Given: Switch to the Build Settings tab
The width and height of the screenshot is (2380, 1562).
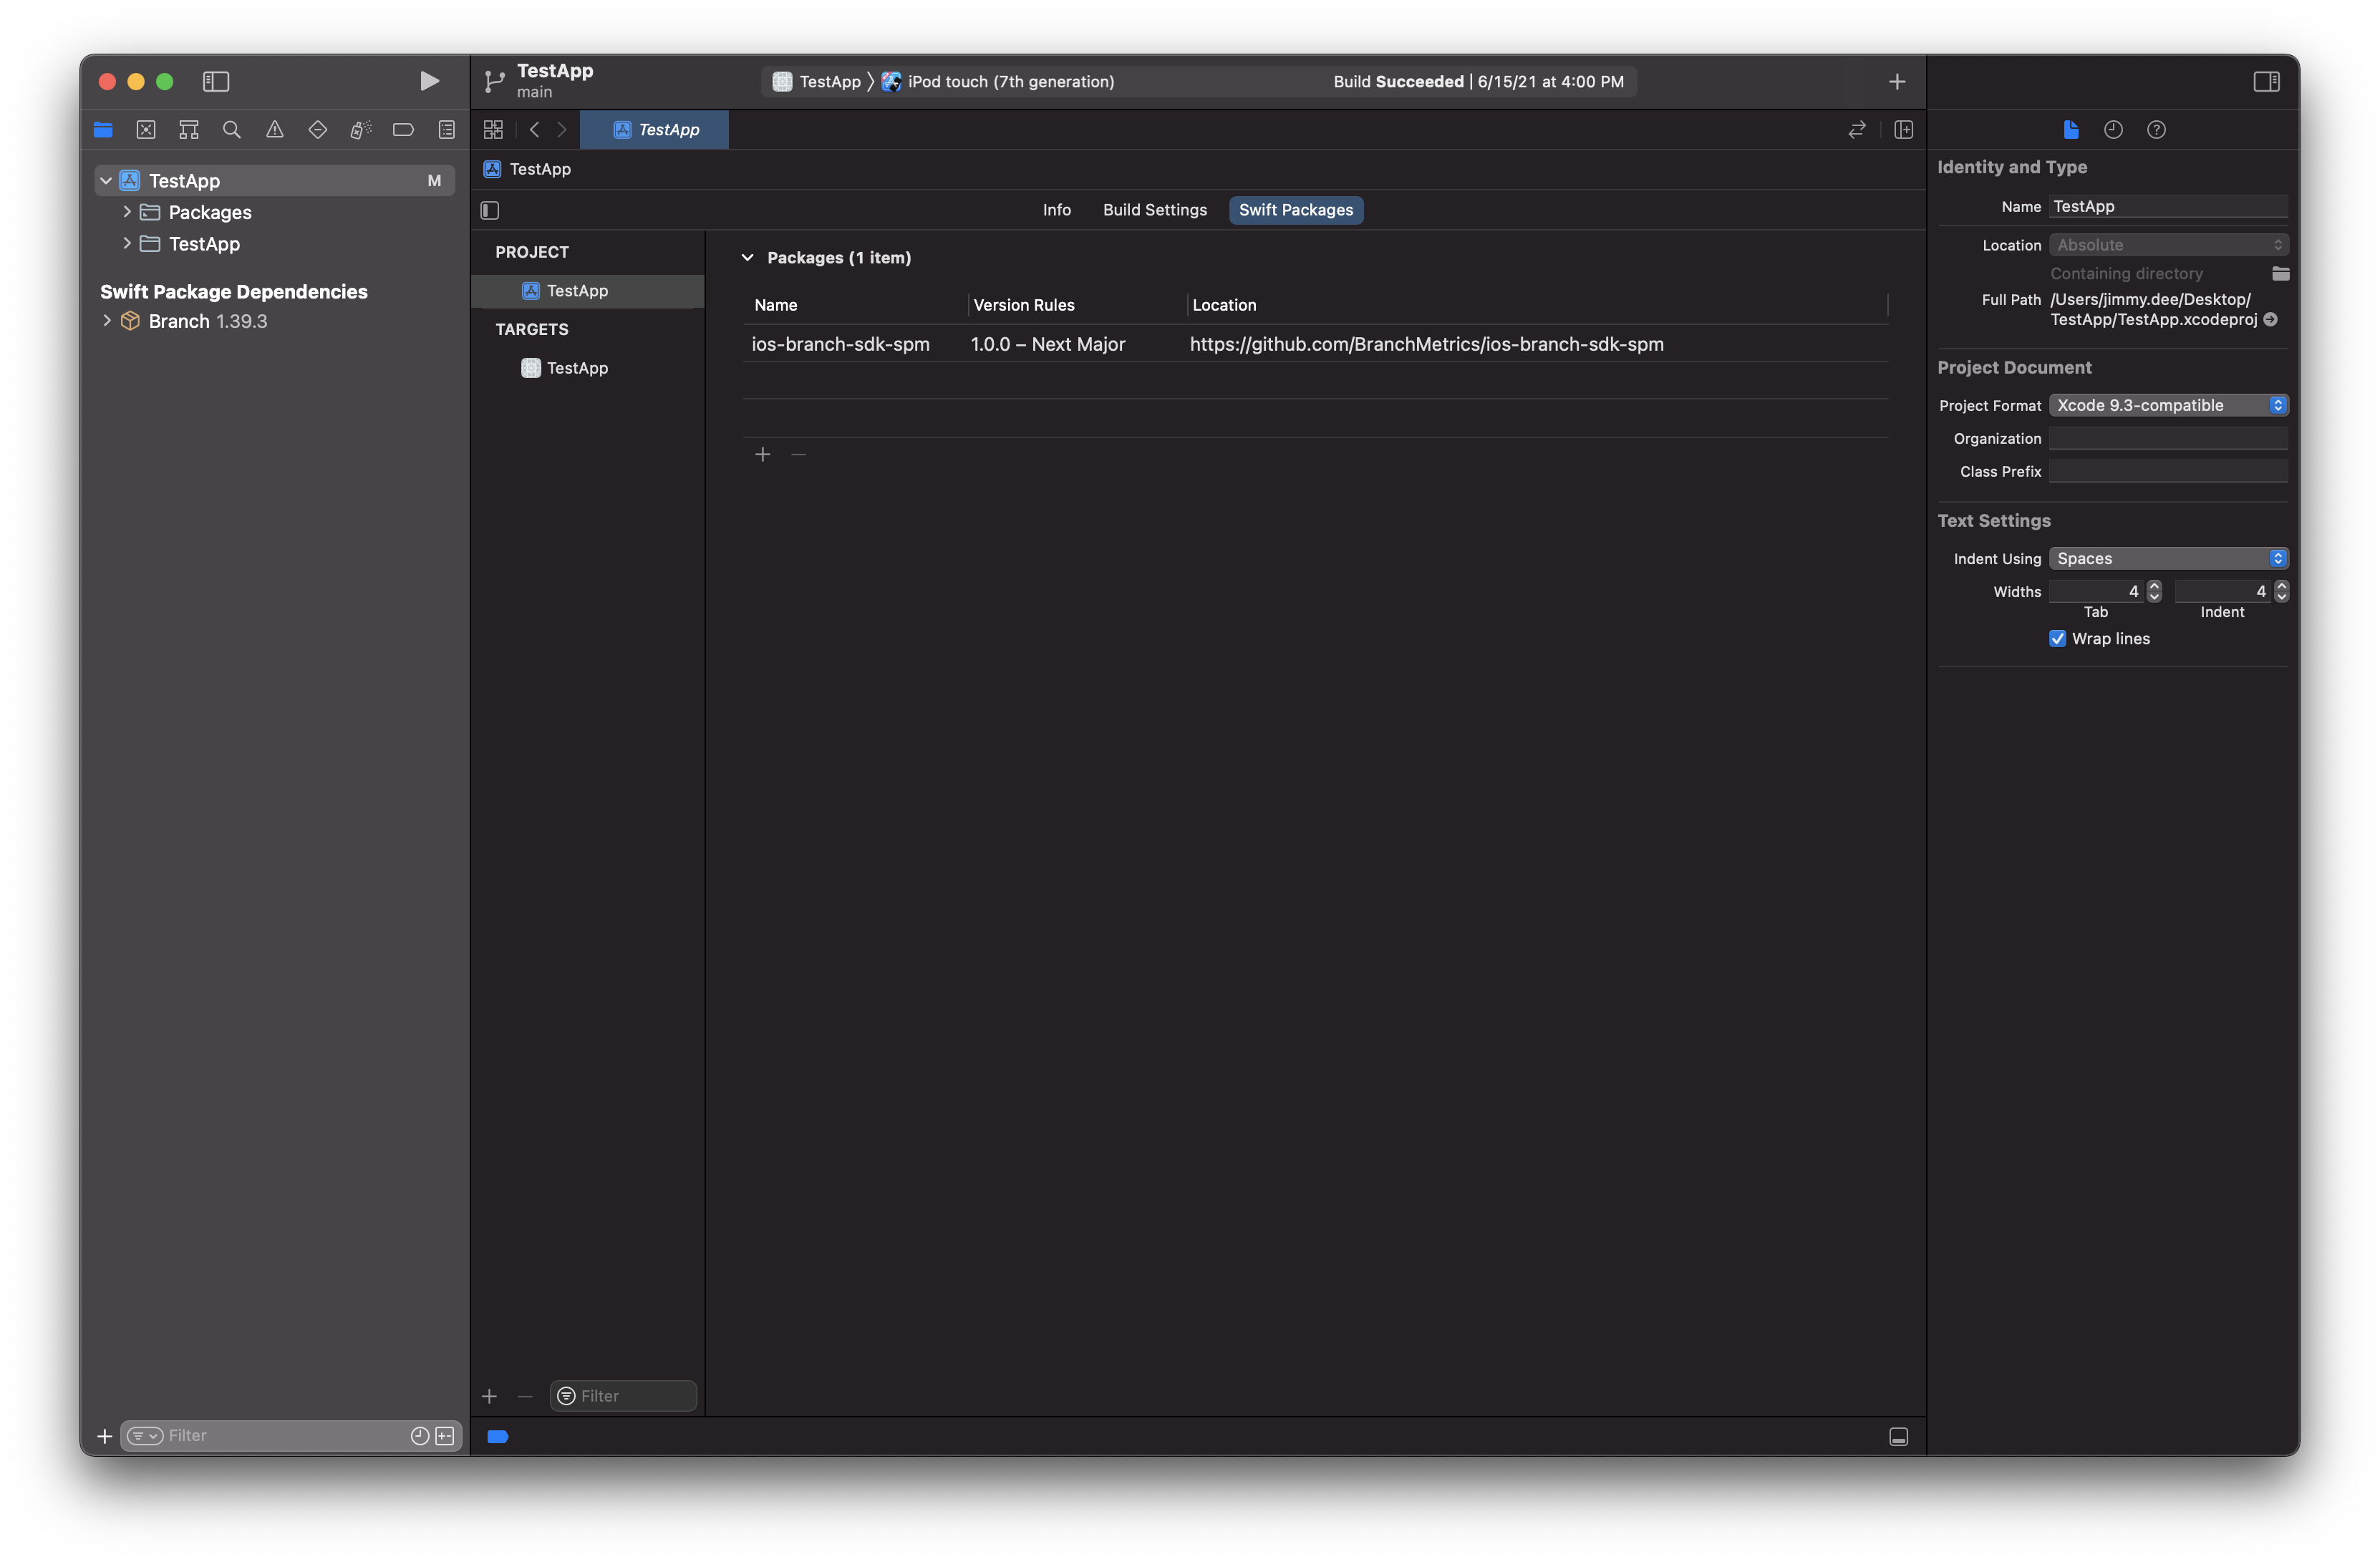Looking at the screenshot, I should 1155,210.
